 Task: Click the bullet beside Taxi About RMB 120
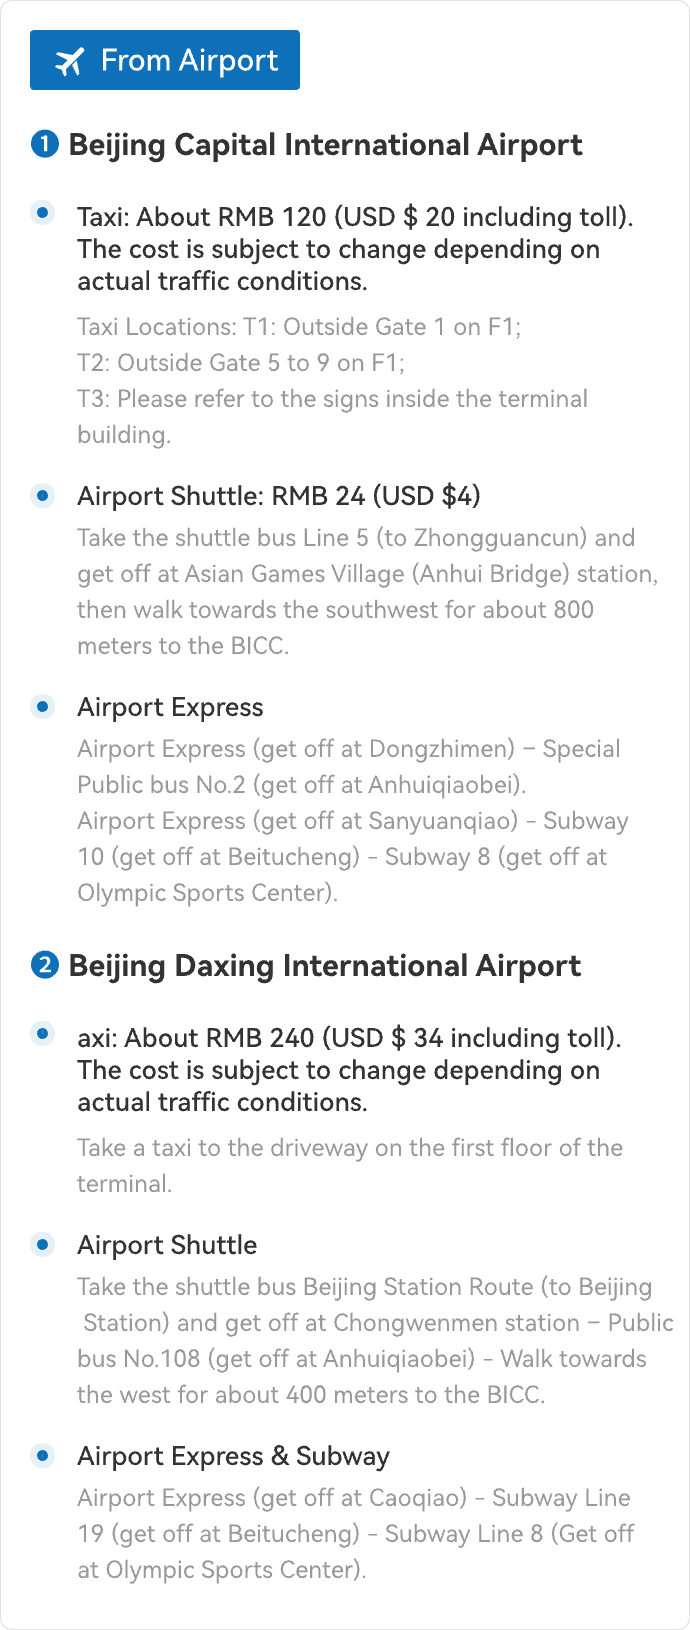43,213
